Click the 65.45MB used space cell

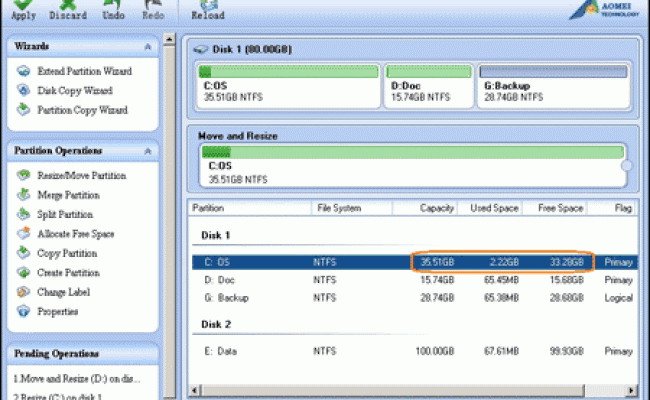tap(501, 280)
